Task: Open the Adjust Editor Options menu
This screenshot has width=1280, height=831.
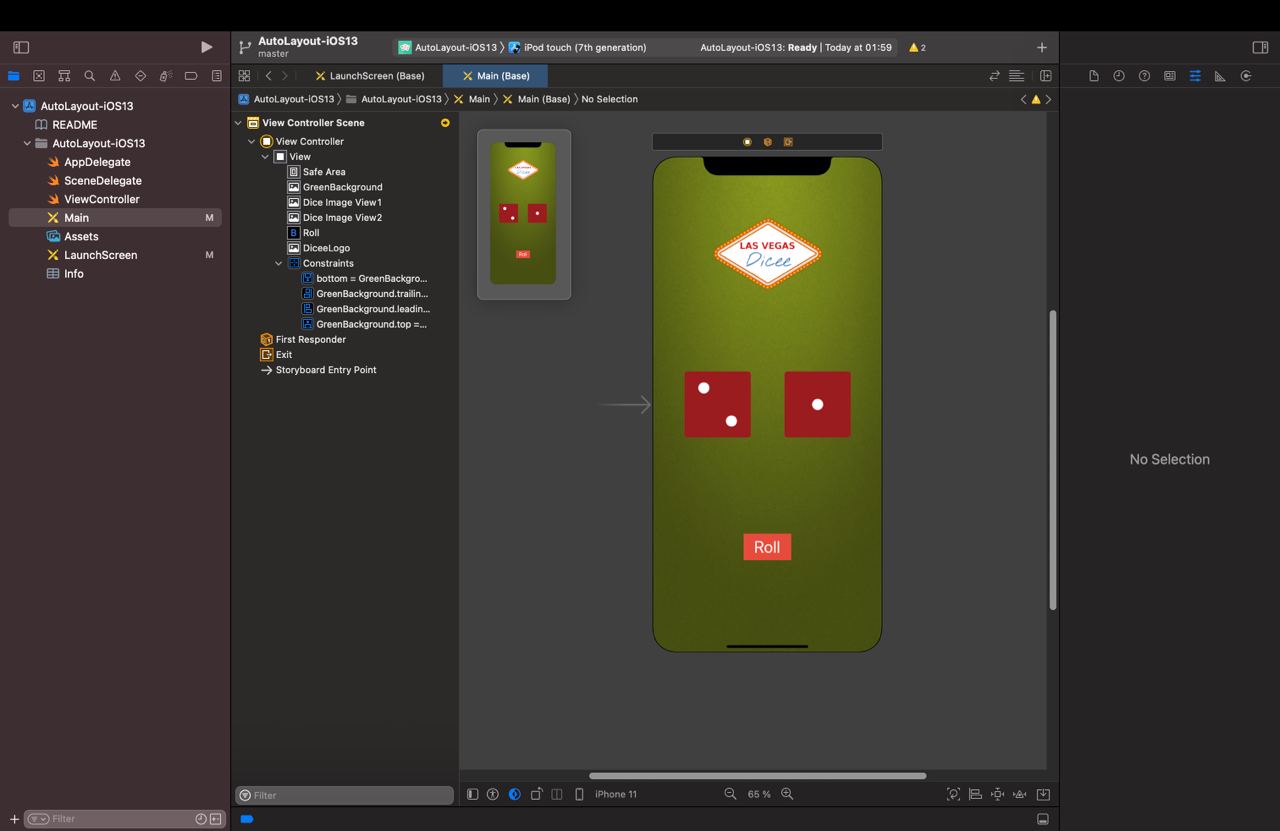Action: point(1016,76)
